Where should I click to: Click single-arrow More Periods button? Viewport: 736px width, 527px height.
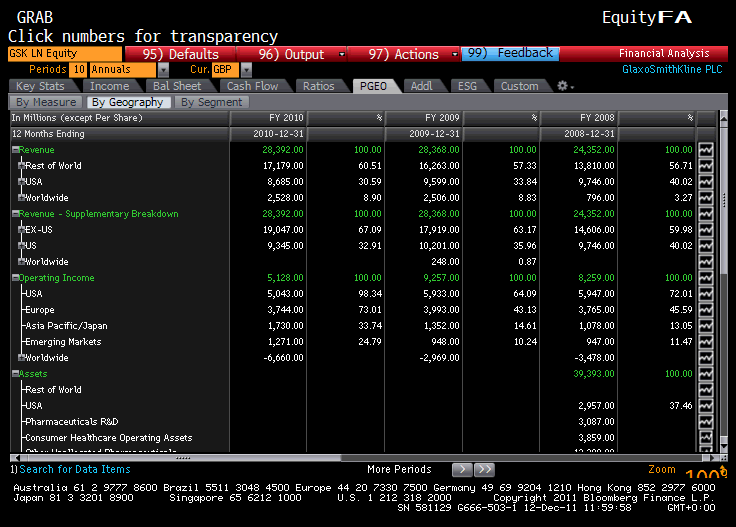[462, 469]
